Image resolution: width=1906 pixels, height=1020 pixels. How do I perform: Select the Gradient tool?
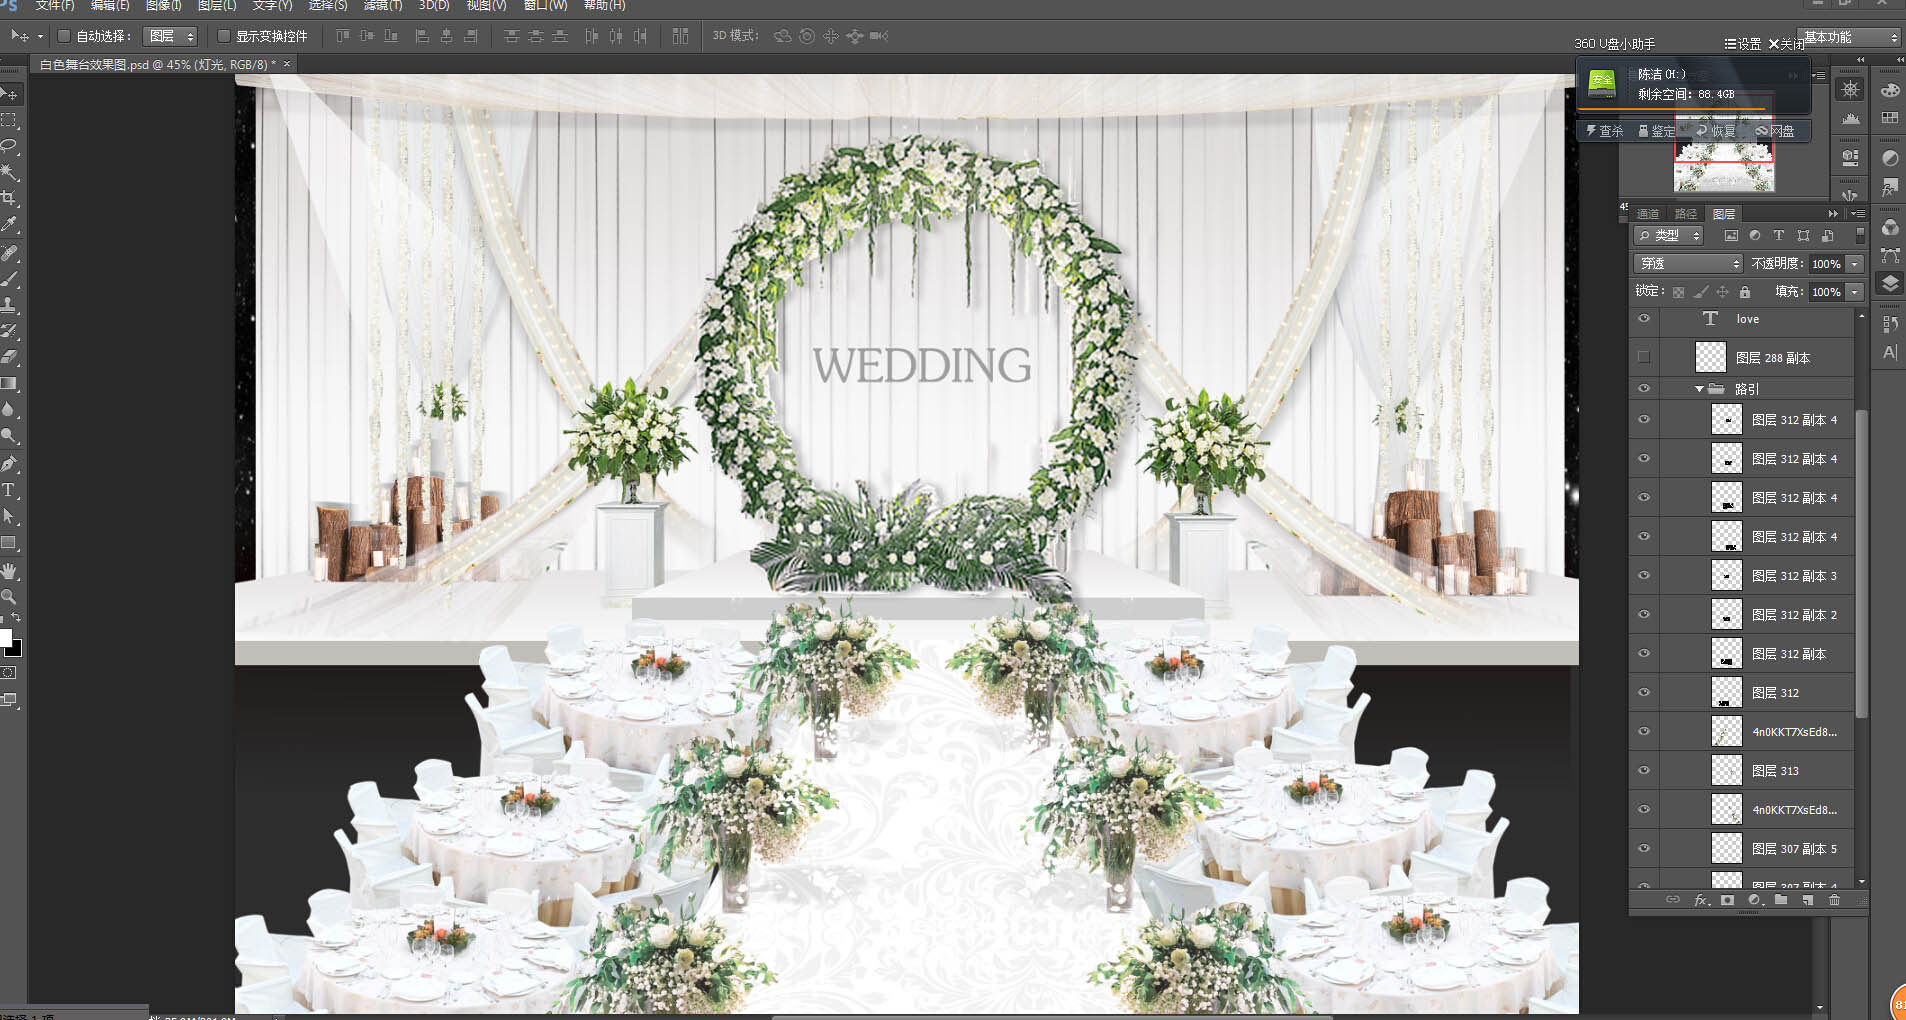[9, 383]
